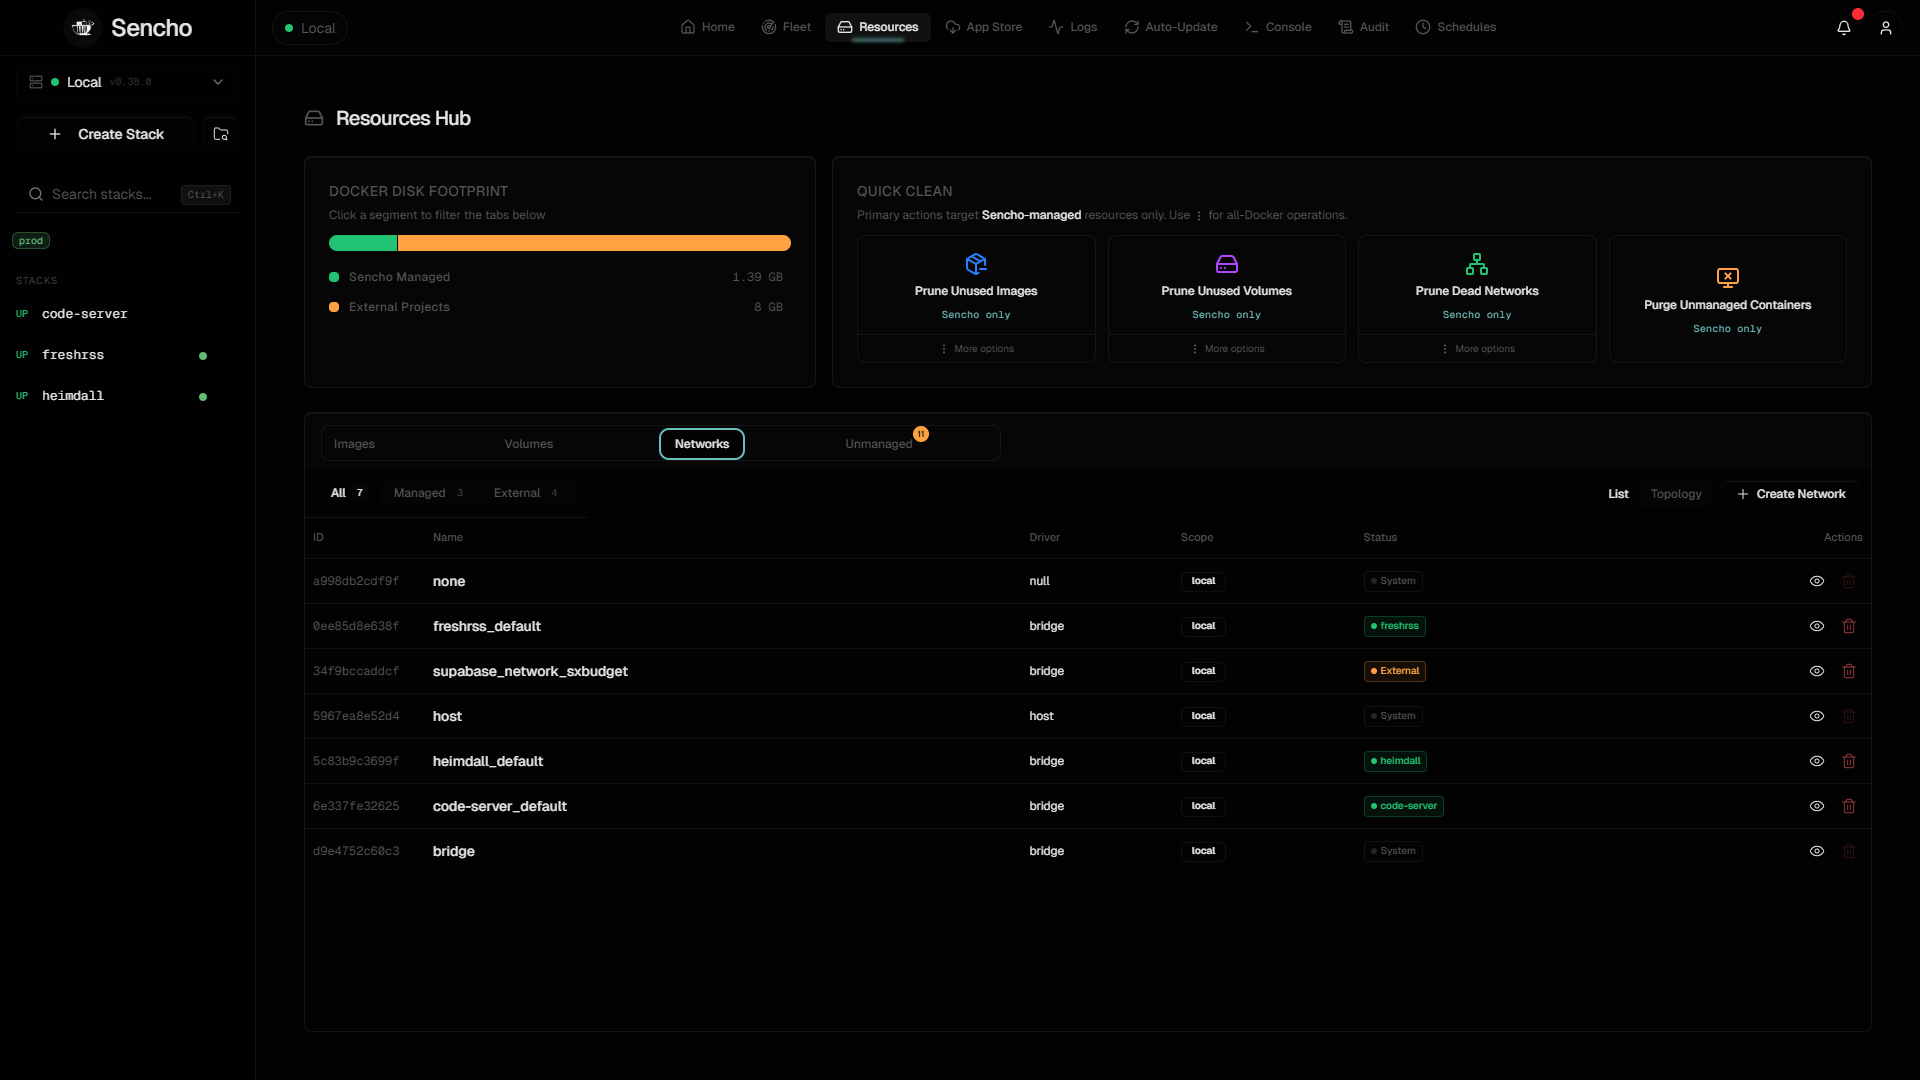Click the Create Network button
This screenshot has width=1920, height=1080.
(1791, 494)
